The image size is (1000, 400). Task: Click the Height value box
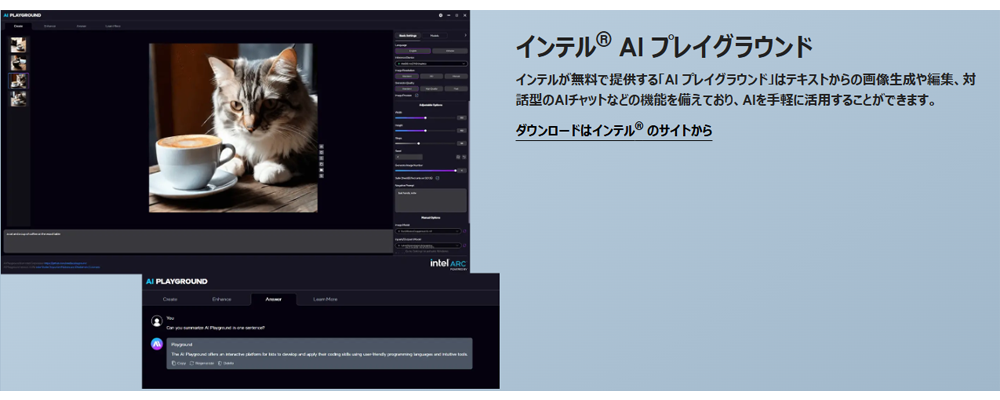462,131
